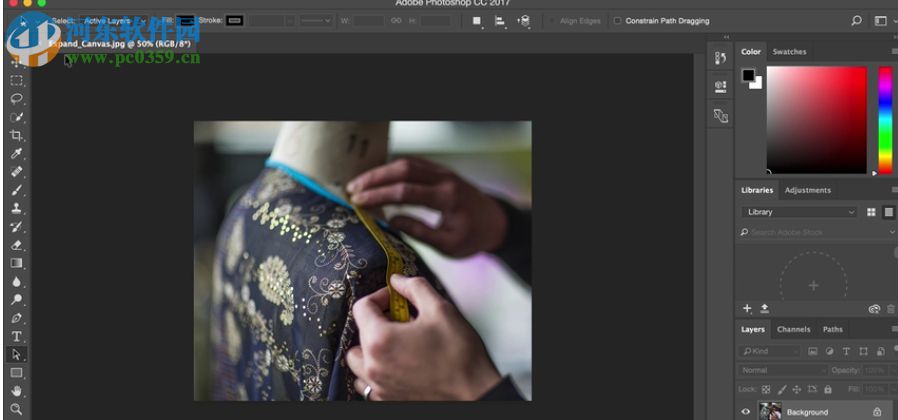Open the History panel icon
This screenshot has height=420, width=898.
(x=720, y=58)
